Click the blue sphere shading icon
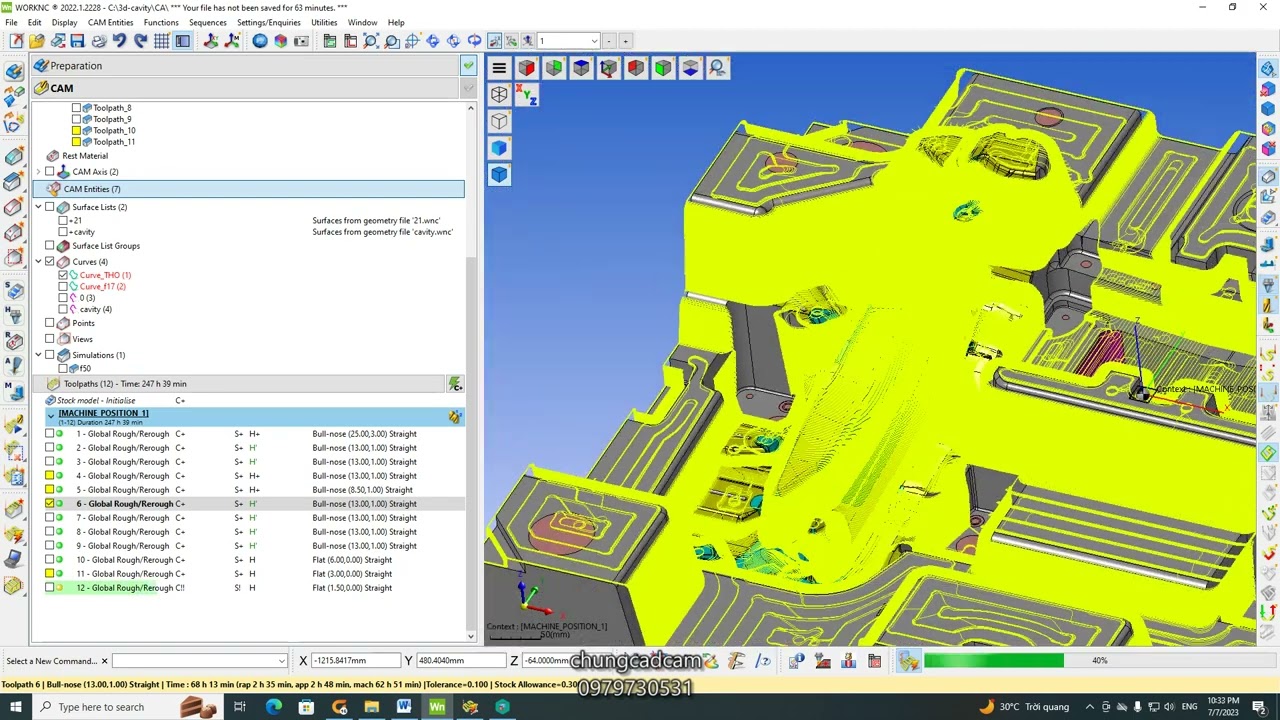The image size is (1280, 720). (x=260, y=41)
